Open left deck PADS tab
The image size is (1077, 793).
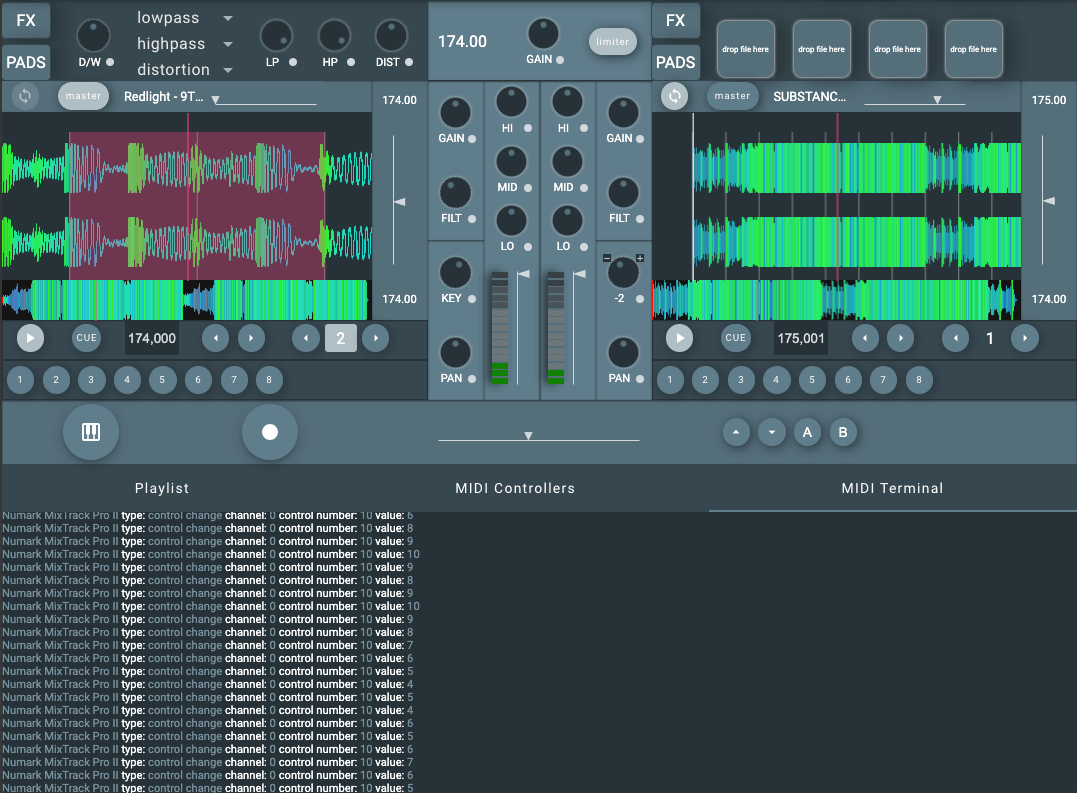26,62
